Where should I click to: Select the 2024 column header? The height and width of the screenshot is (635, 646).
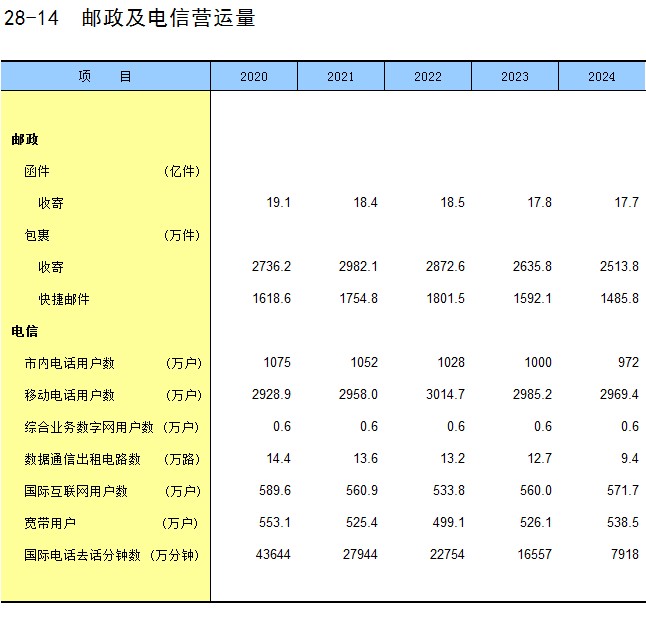[x=601, y=77]
